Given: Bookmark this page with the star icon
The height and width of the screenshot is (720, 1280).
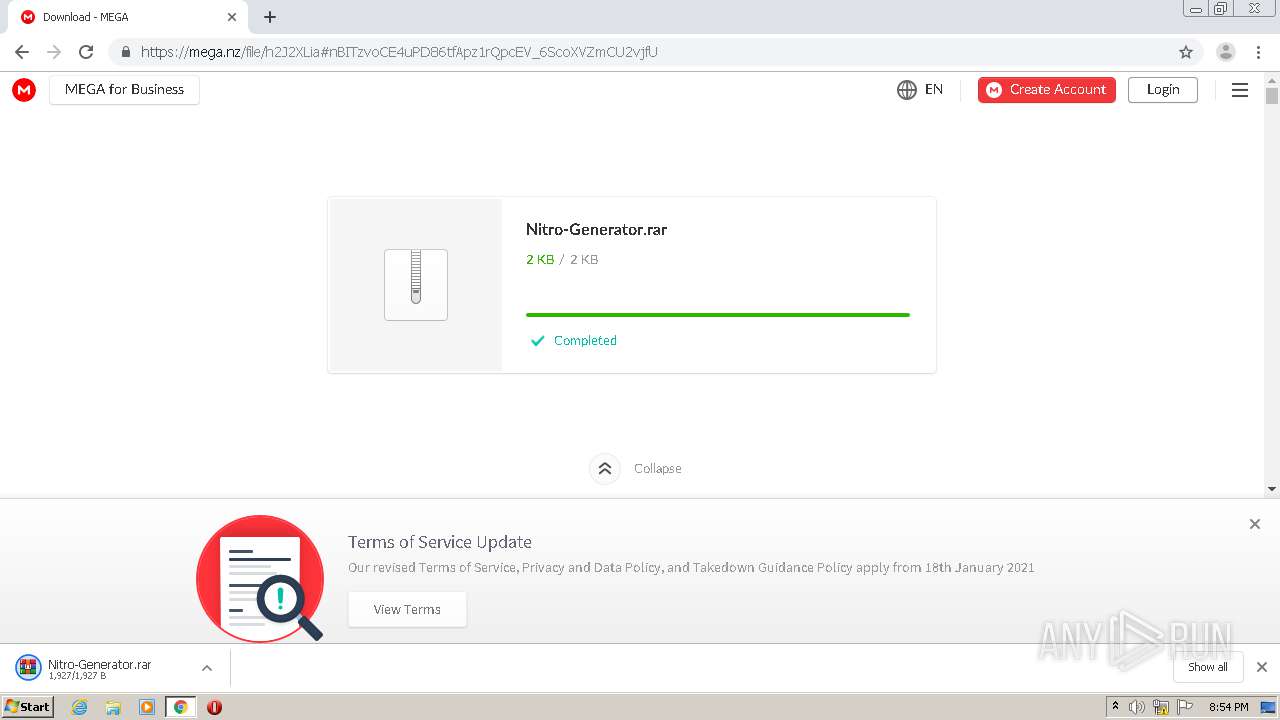Looking at the screenshot, I should [1186, 52].
